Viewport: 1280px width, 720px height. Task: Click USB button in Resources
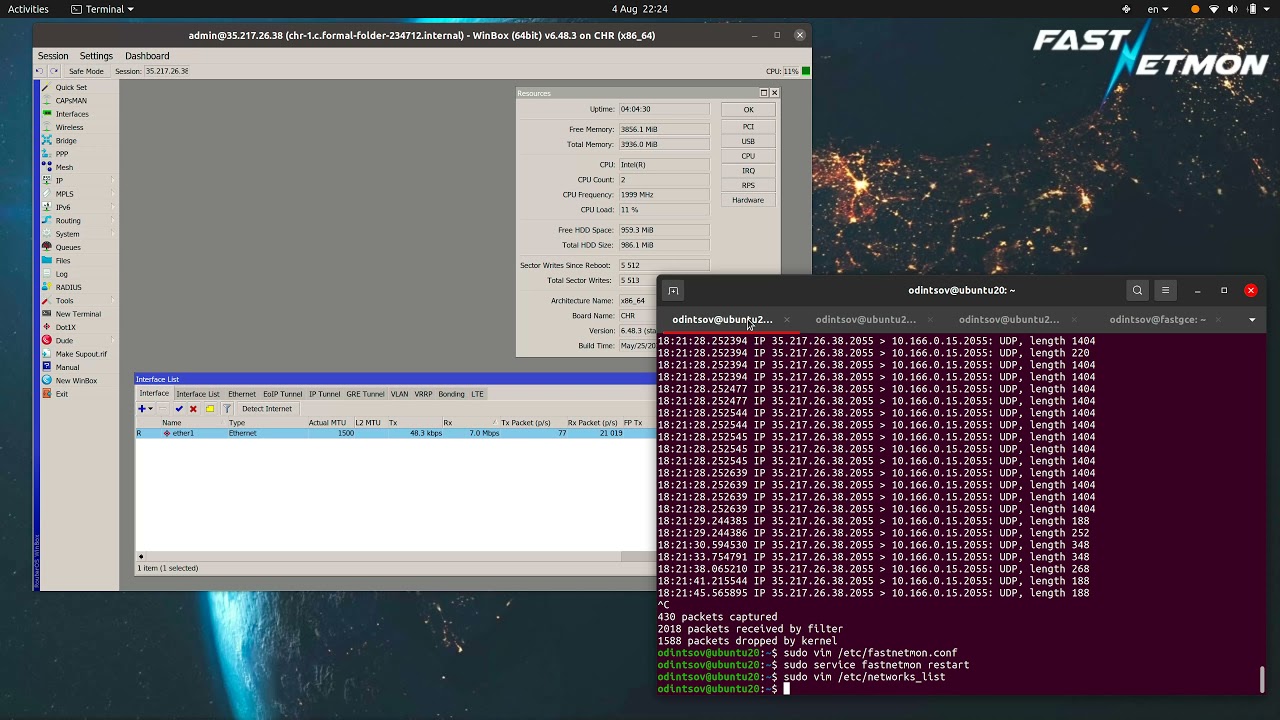coord(748,142)
